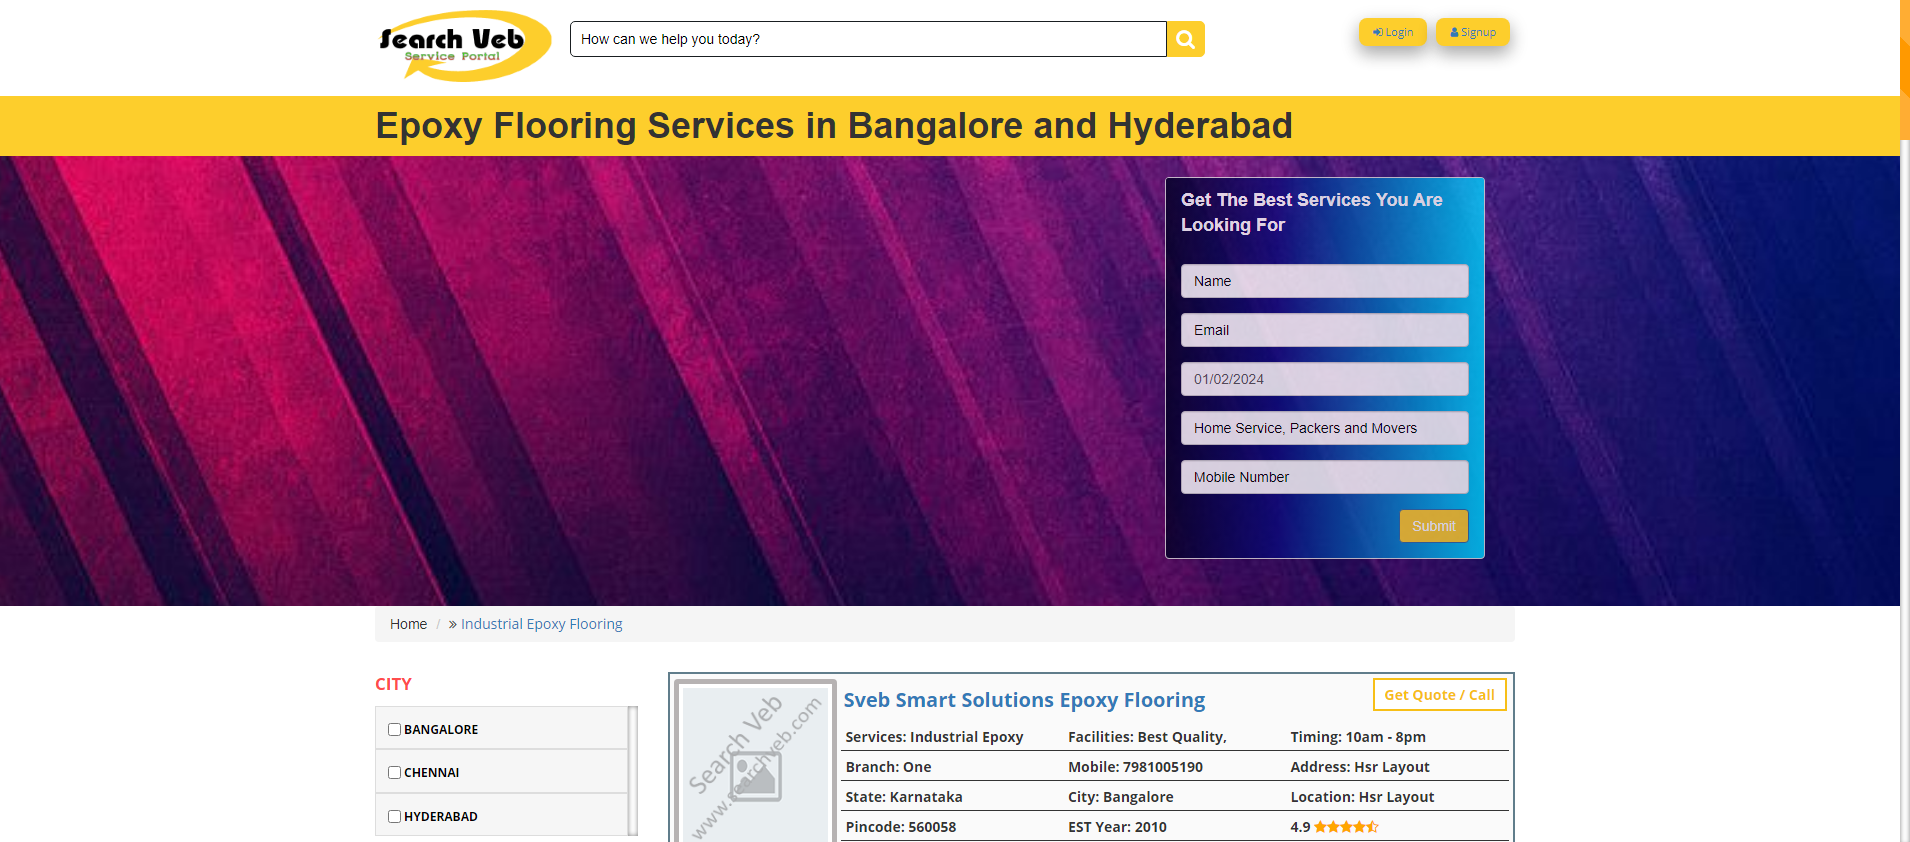Click the Get Quote / Call button
The height and width of the screenshot is (842, 1910).
tap(1439, 695)
